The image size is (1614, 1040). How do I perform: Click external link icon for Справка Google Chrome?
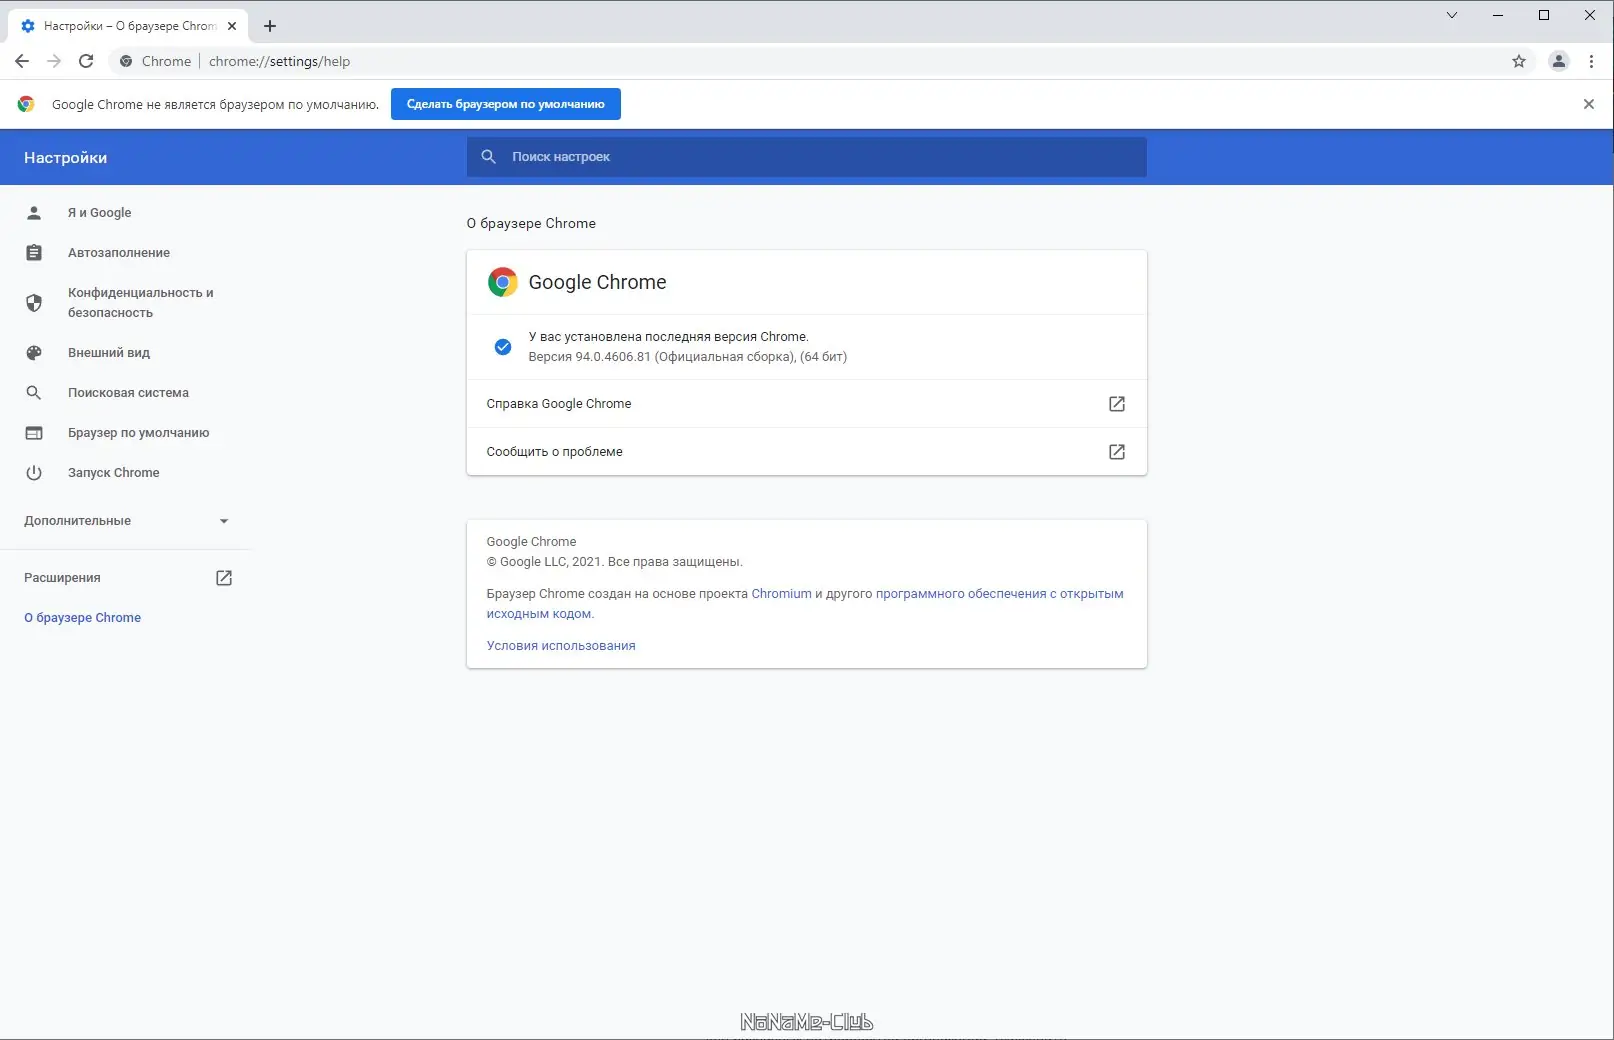(x=1117, y=404)
